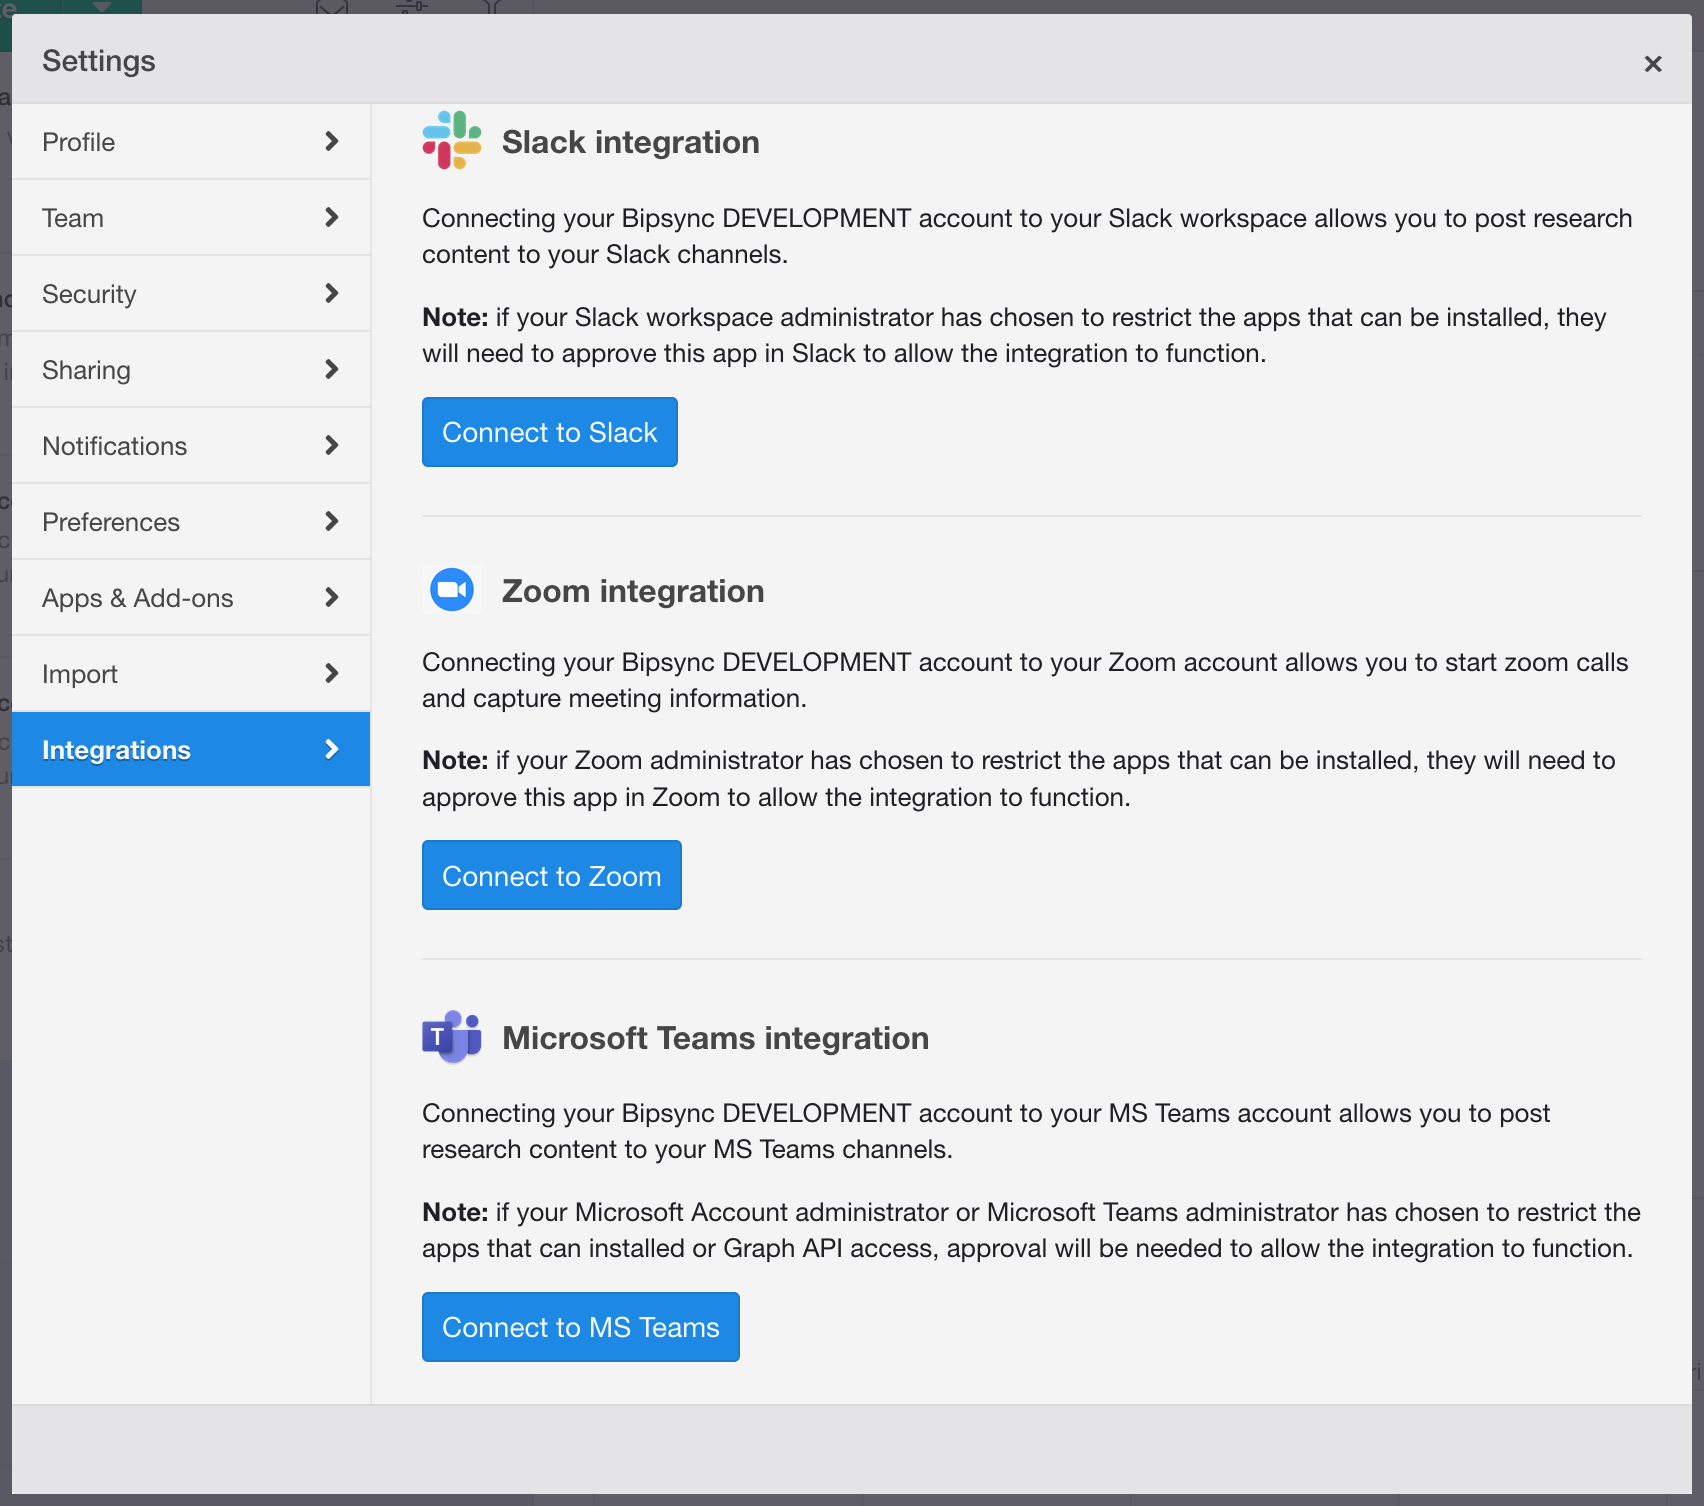The width and height of the screenshot is (1704, 1506).
Task: Click the "Settings" dialog title
Action: [x=99, y=61]
